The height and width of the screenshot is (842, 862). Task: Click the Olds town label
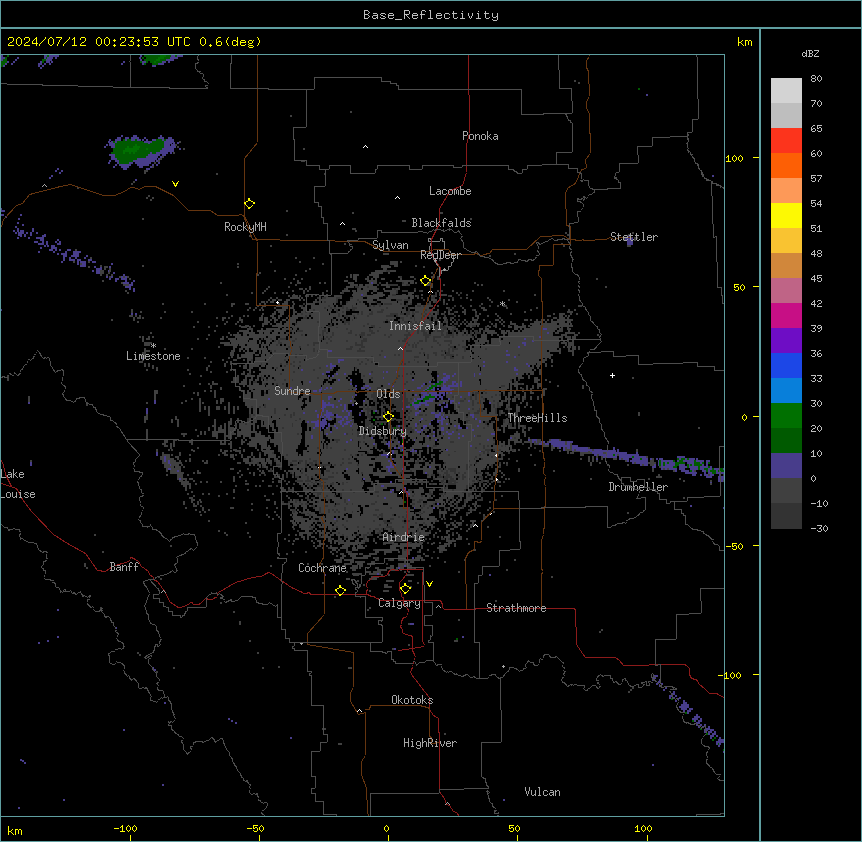(x=388, y=394)
